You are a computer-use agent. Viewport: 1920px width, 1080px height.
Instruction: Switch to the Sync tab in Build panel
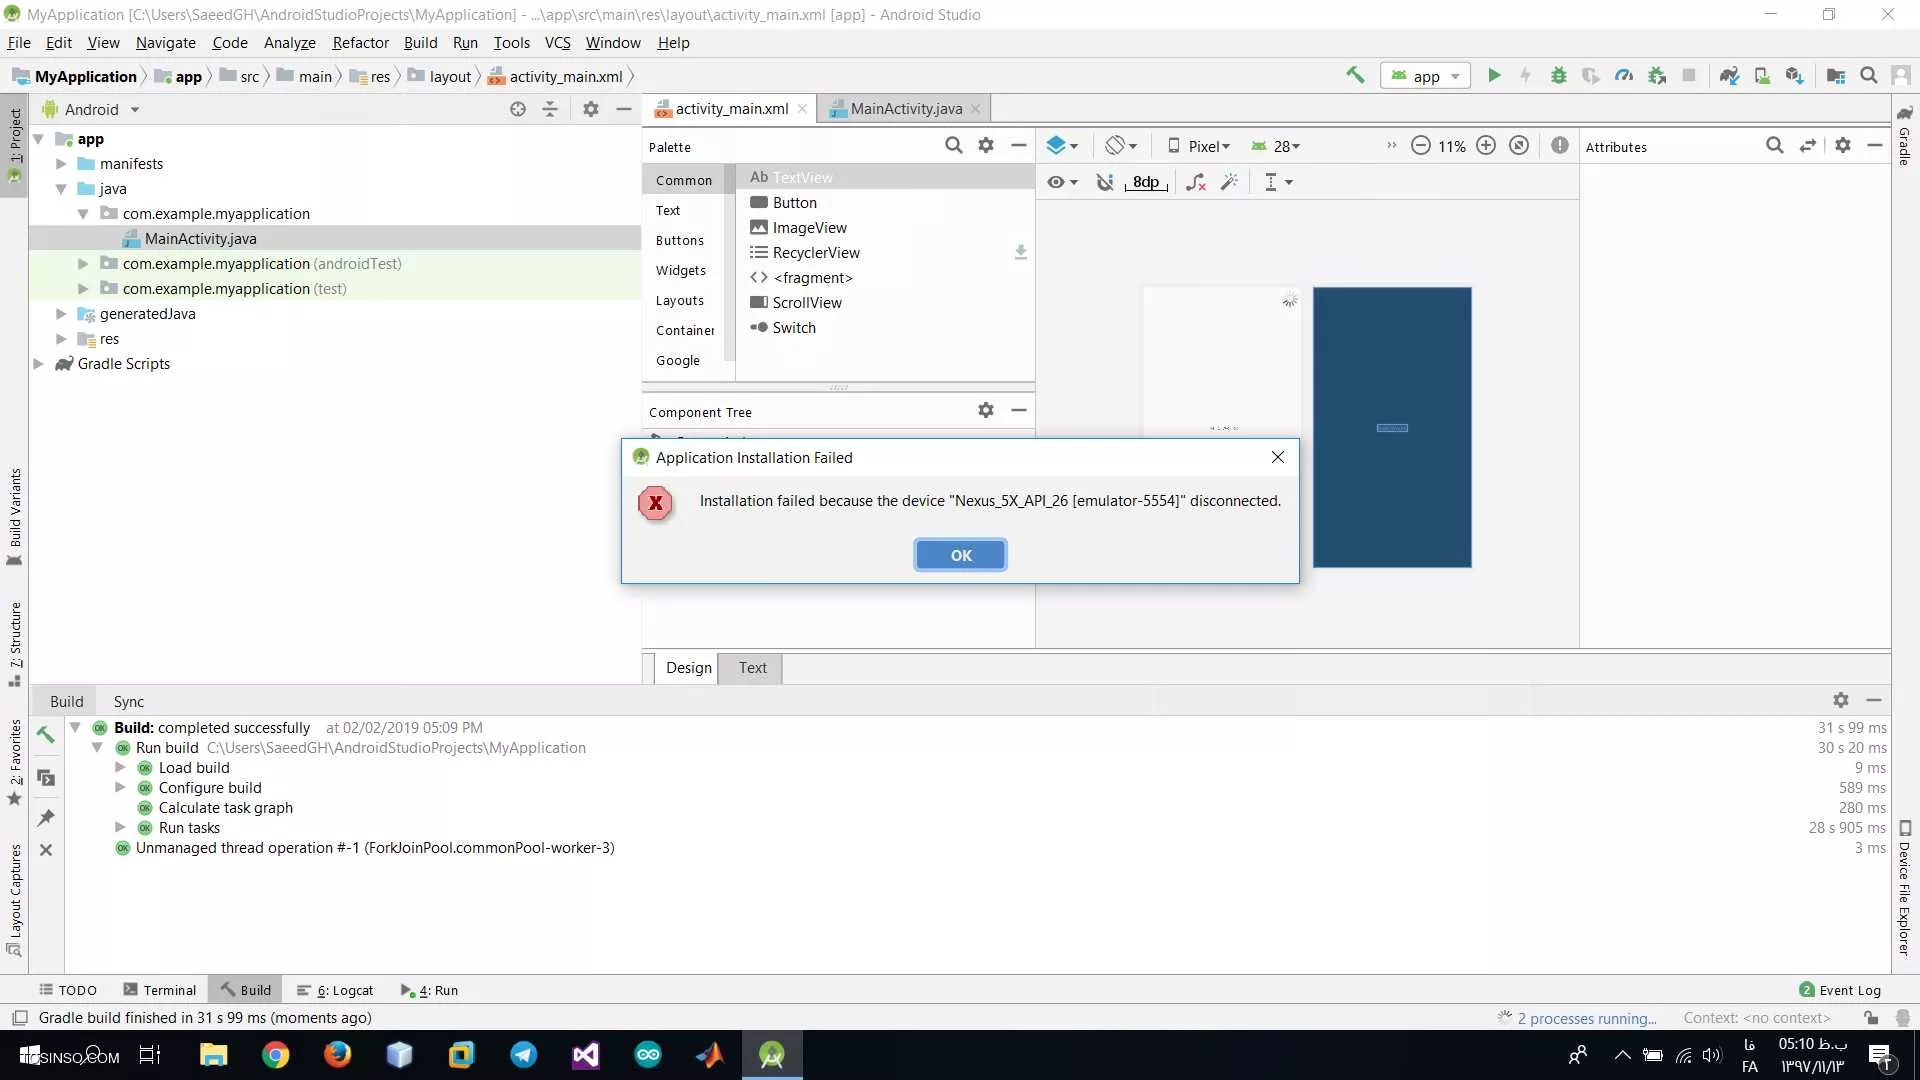pos(128,701)
